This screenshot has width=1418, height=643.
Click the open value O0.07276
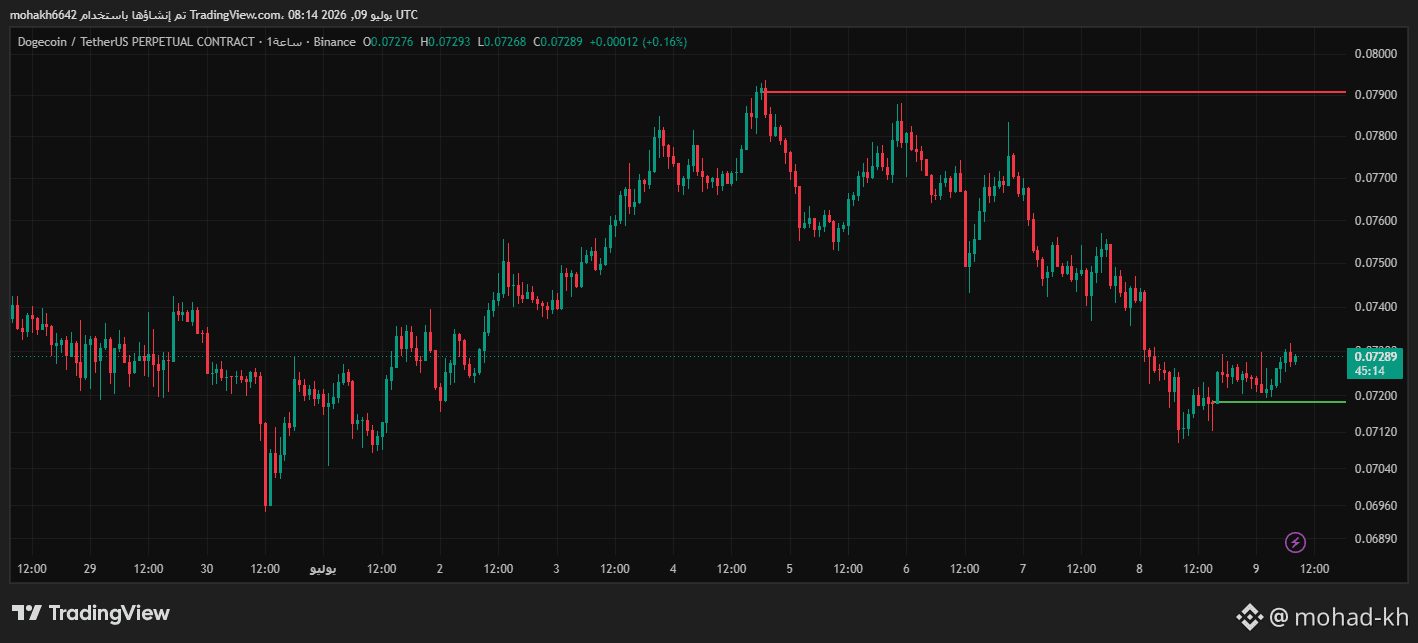[x=389, y=42]
